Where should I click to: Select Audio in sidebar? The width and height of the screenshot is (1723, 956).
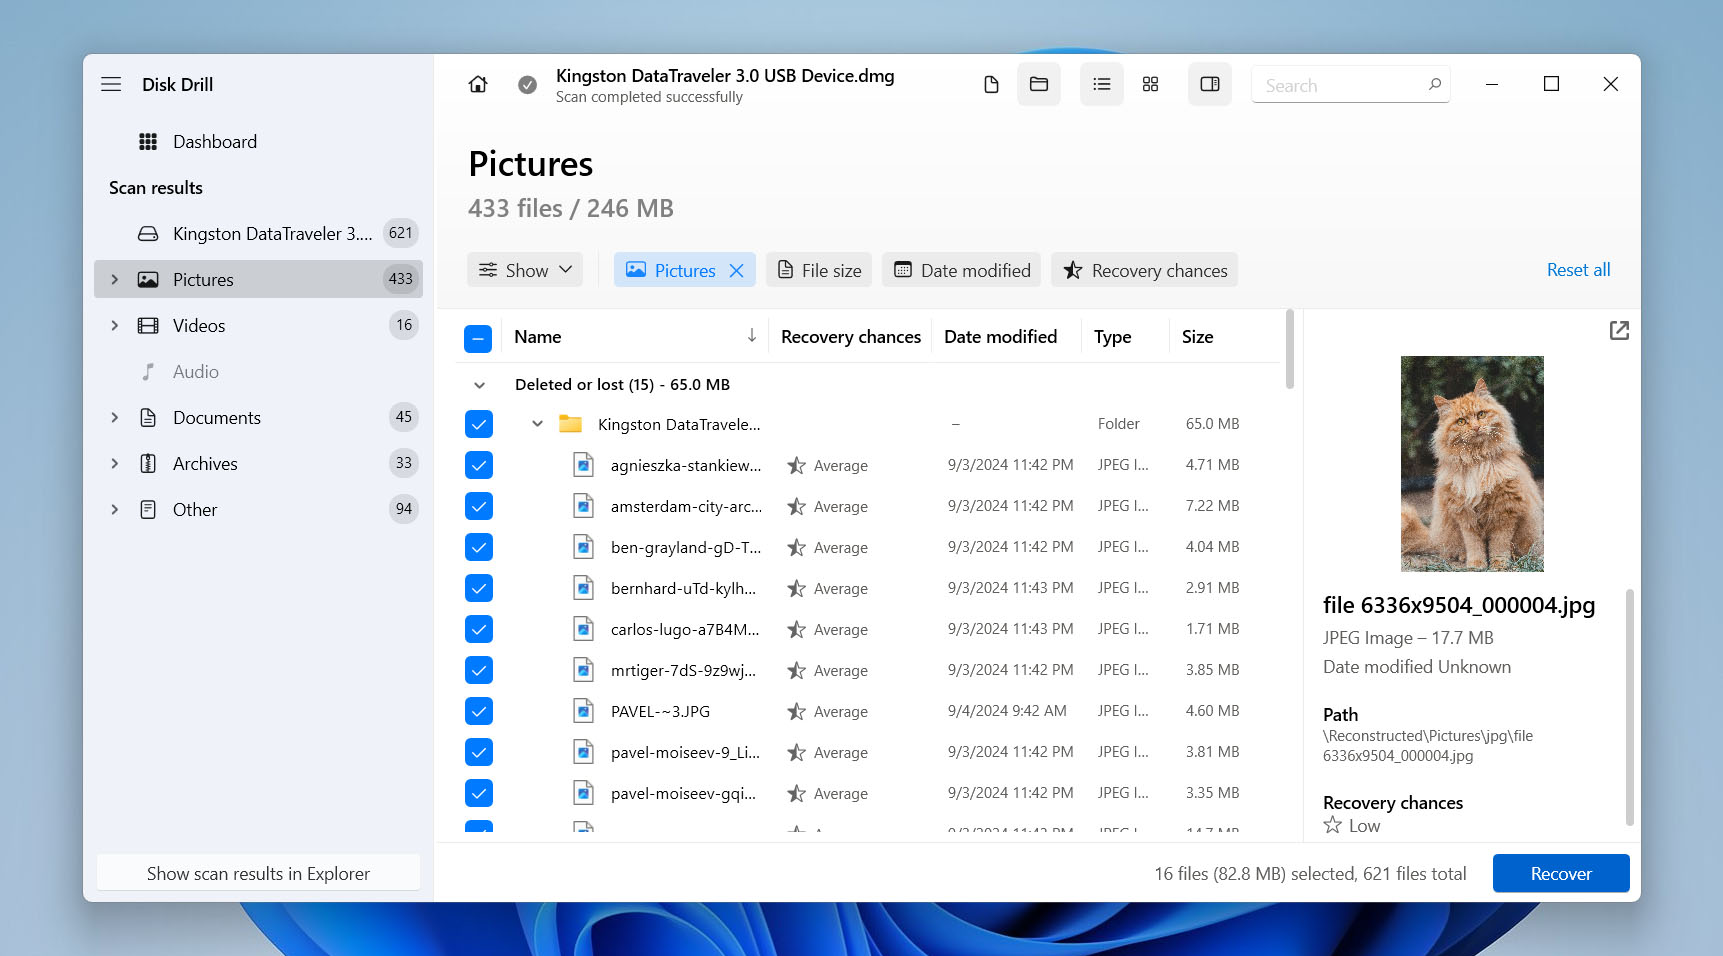258,372
